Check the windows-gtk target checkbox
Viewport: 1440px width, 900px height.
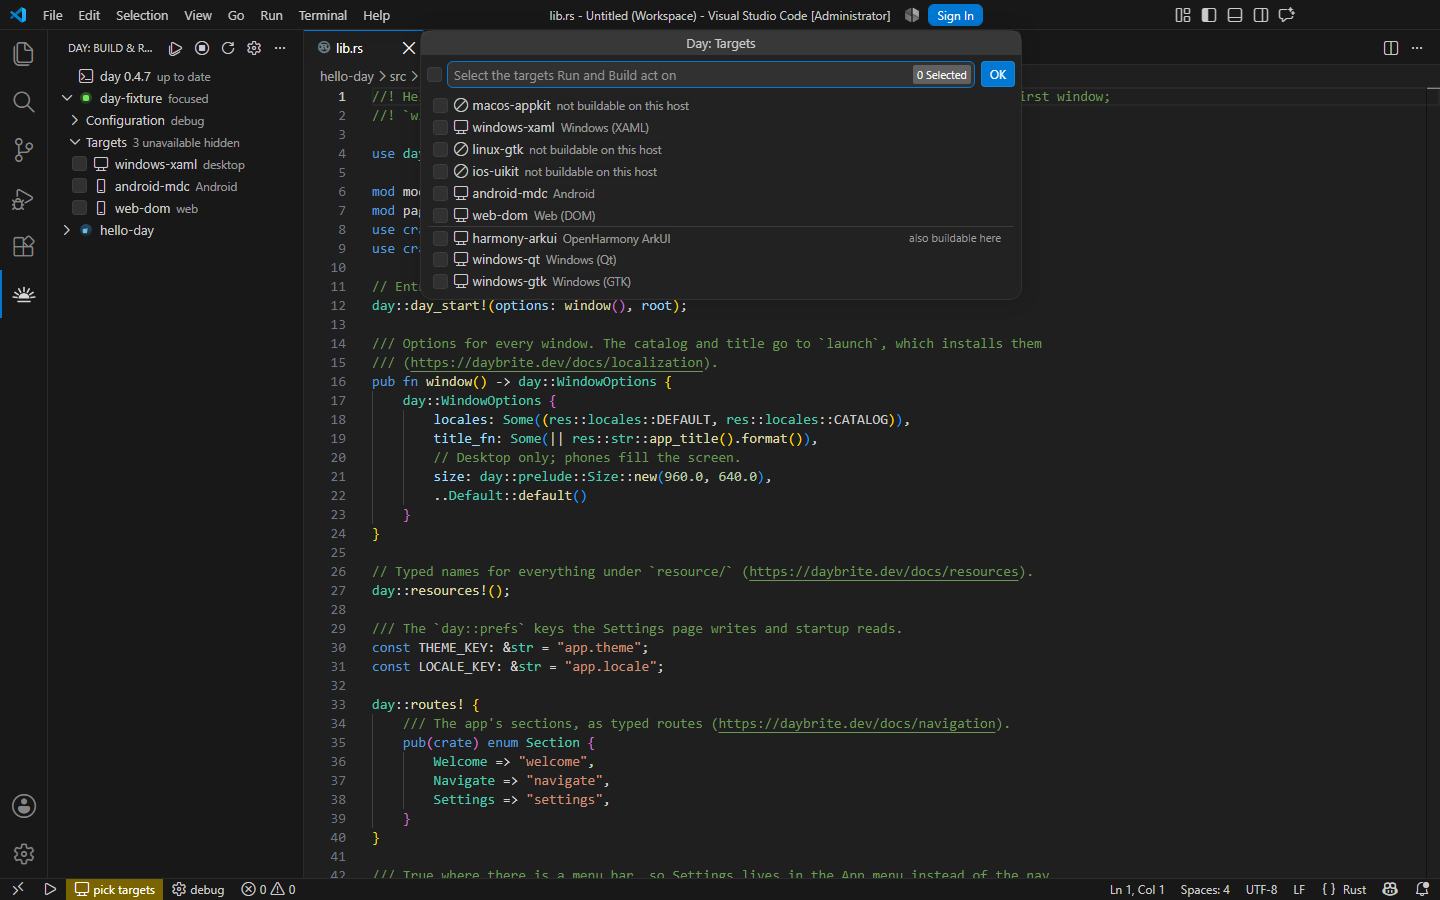point(440,282)
